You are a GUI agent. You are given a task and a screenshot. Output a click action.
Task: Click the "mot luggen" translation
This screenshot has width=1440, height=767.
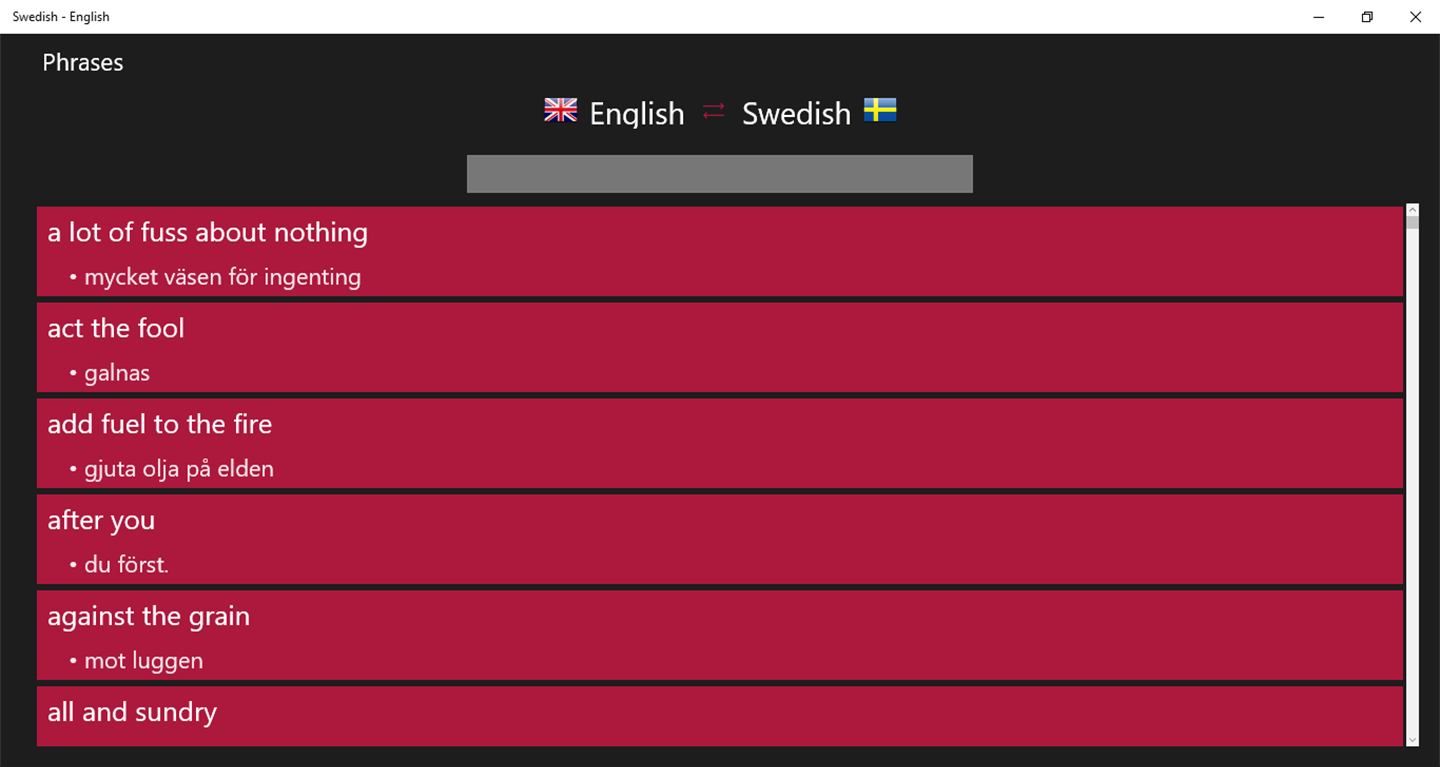point(144,661)
